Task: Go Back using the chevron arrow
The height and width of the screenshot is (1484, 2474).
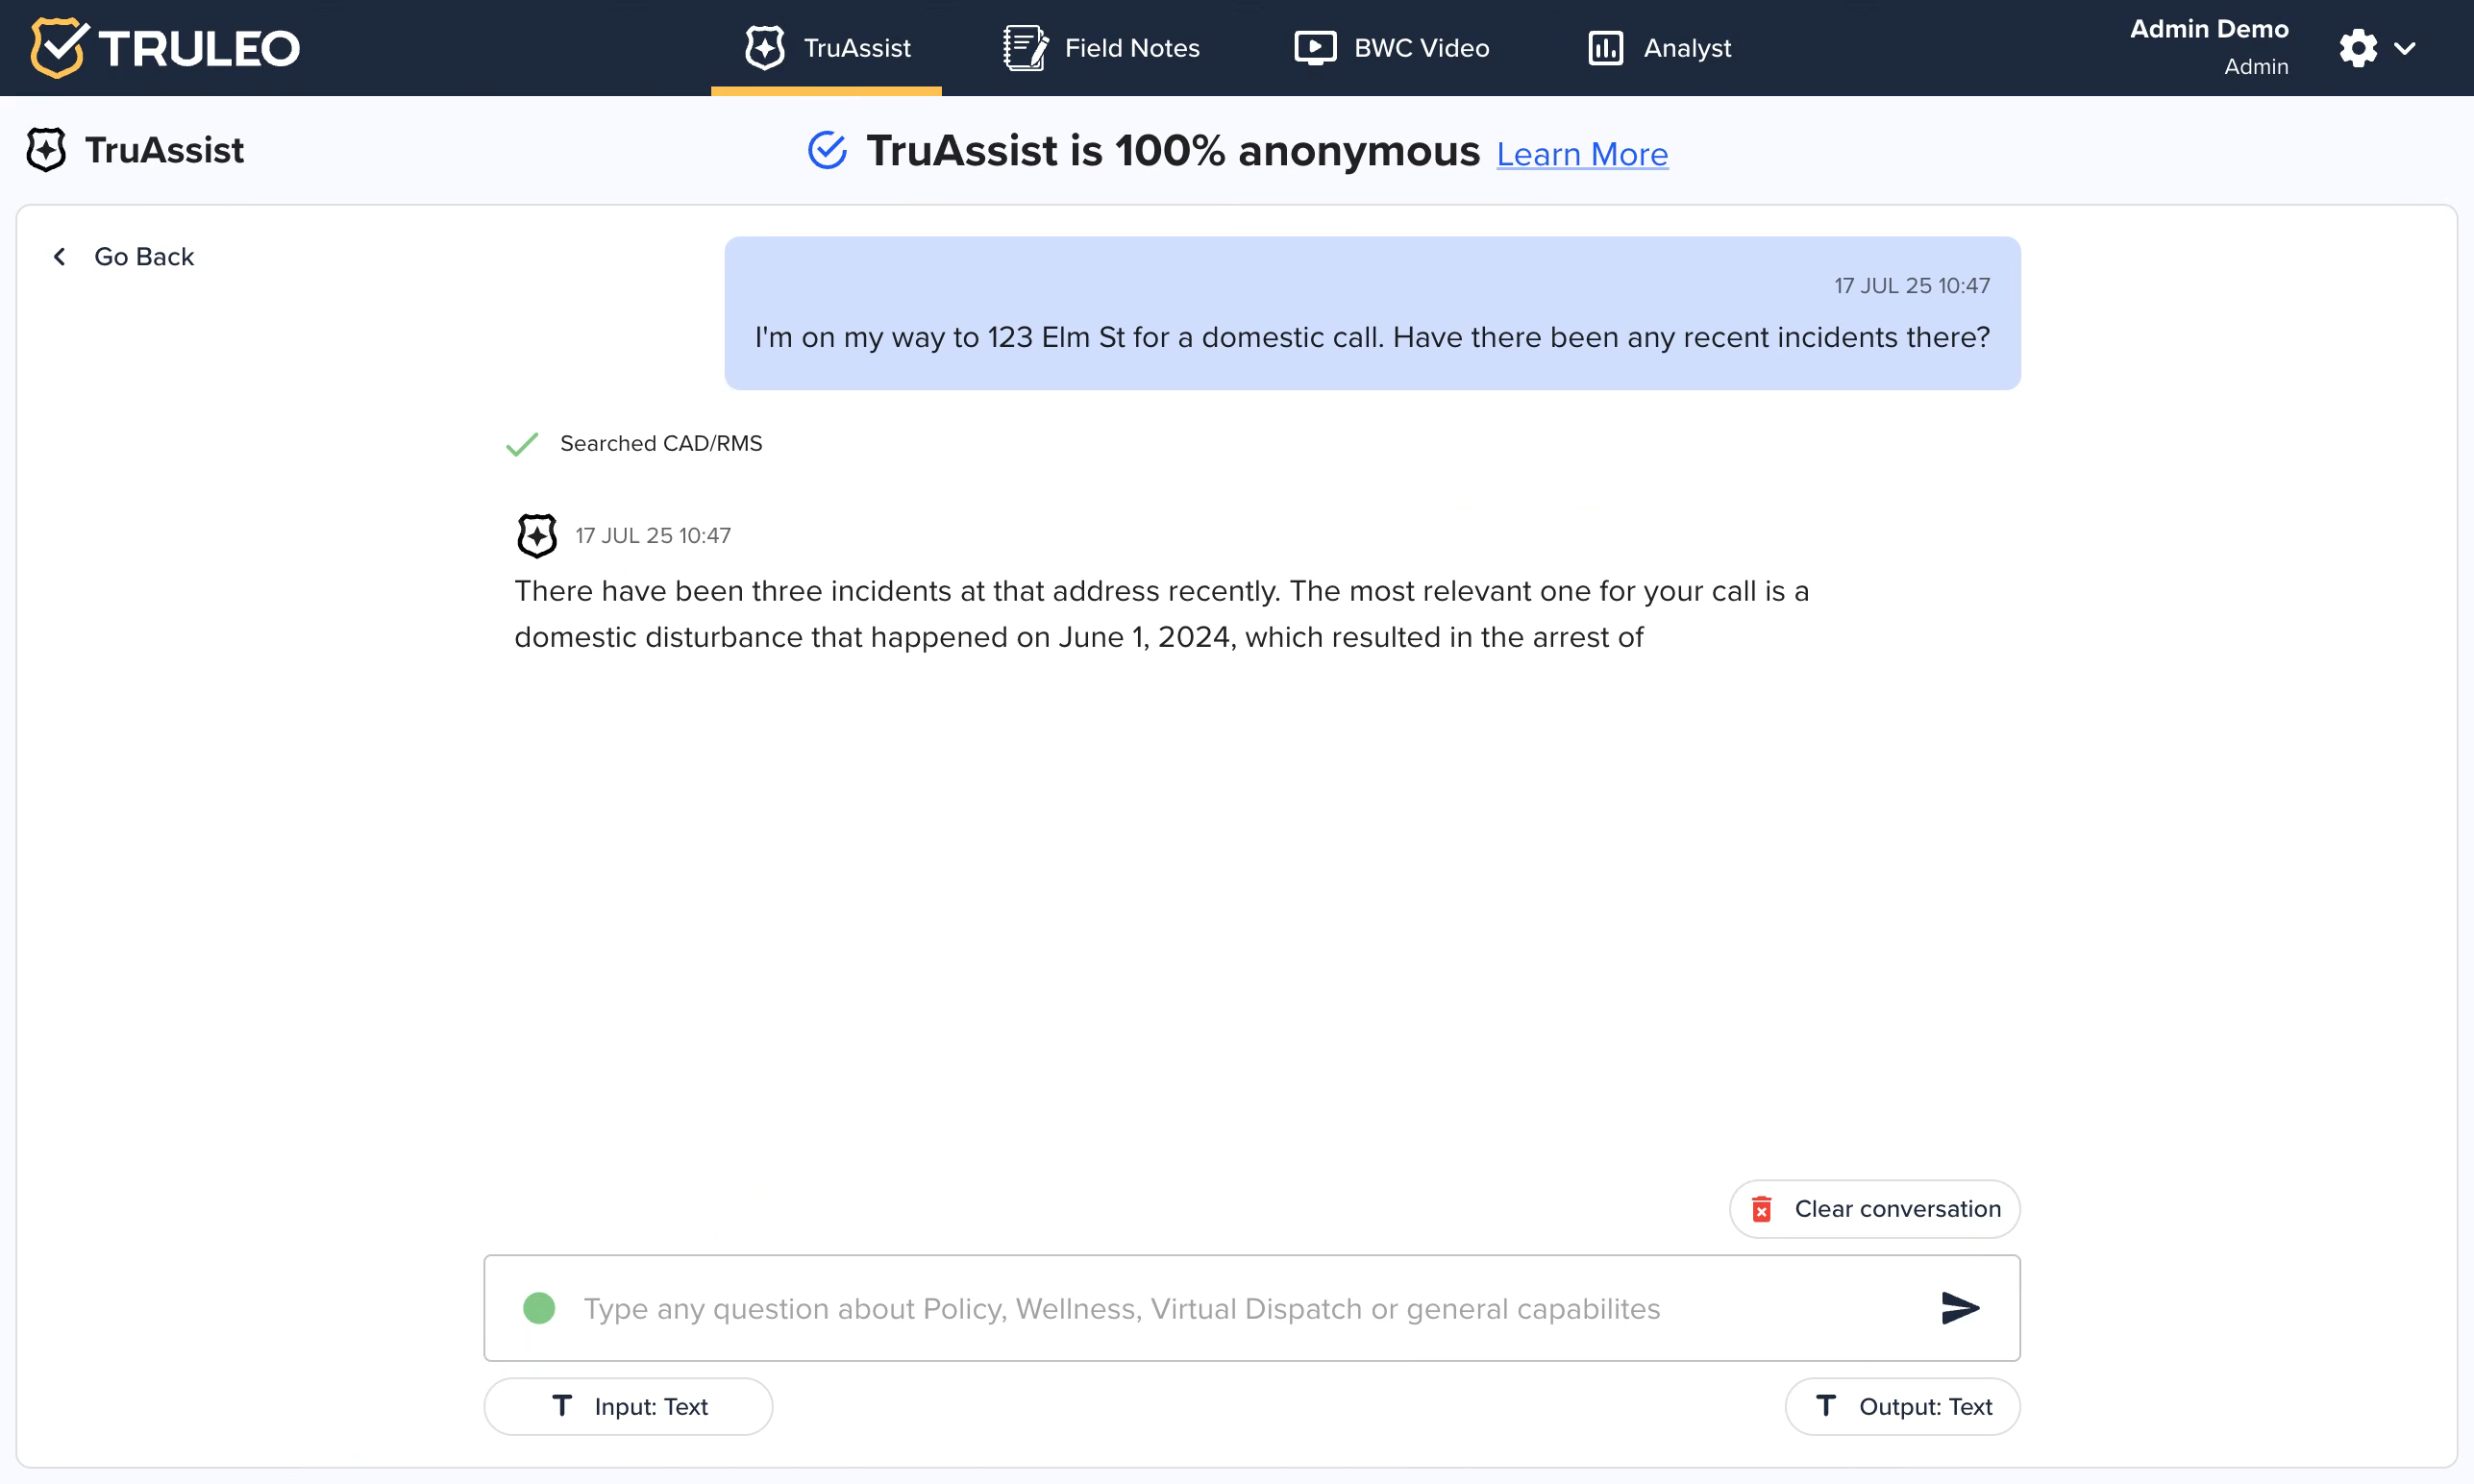Action: tap(60, 257)
